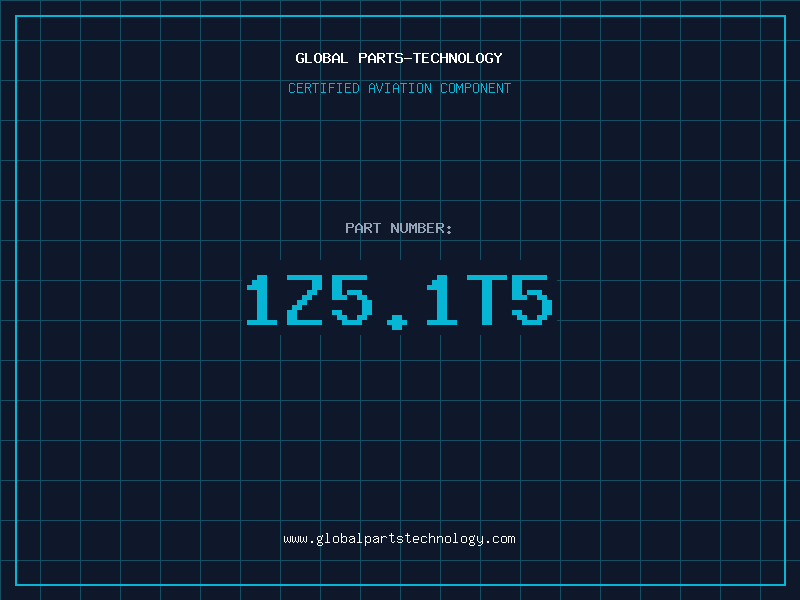Click the PART NUMBER: label
Viewport: 800px width, 600px height.
(398, 228)
